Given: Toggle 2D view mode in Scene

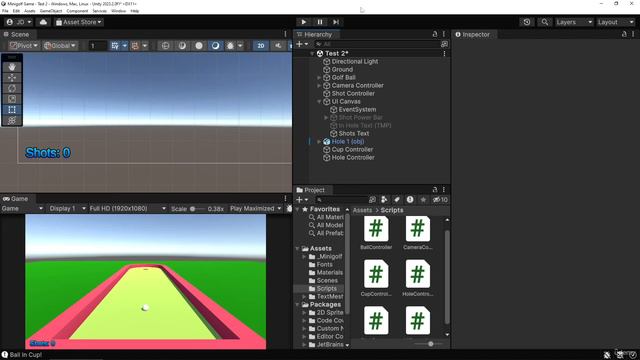Looking at the screenshot, I should 260,46.
